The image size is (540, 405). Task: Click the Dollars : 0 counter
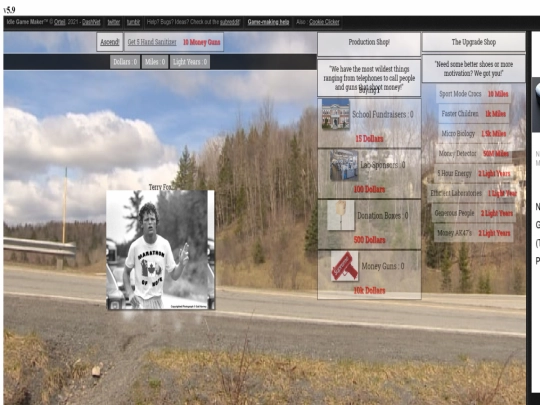pyautogui.click(x=125, y=62)
